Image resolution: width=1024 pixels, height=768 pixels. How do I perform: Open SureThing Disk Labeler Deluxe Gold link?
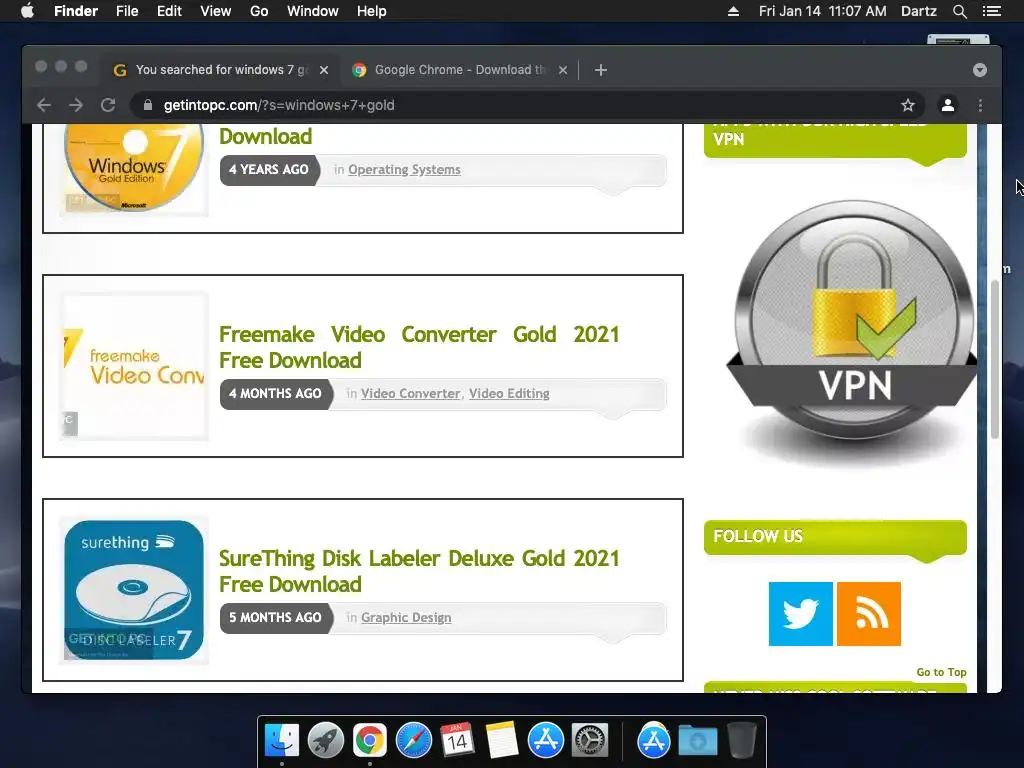click(419, 571)
